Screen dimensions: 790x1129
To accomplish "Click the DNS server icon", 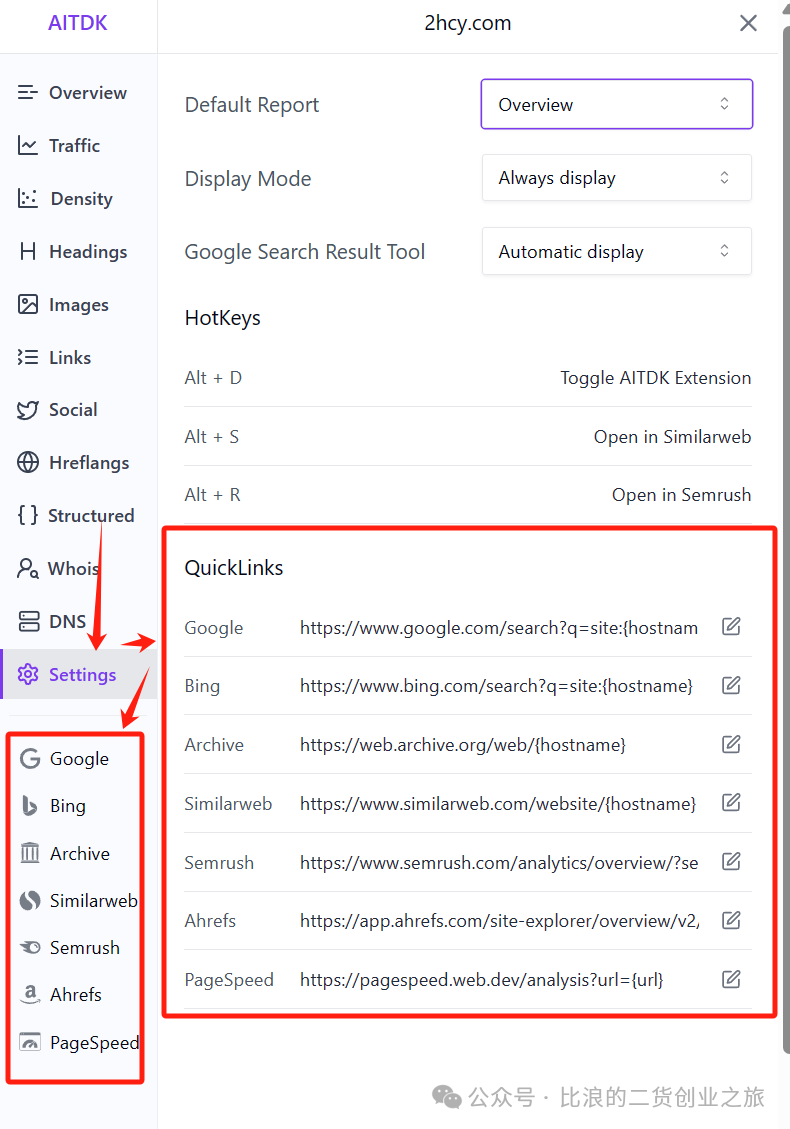I will tap(29, 621).
